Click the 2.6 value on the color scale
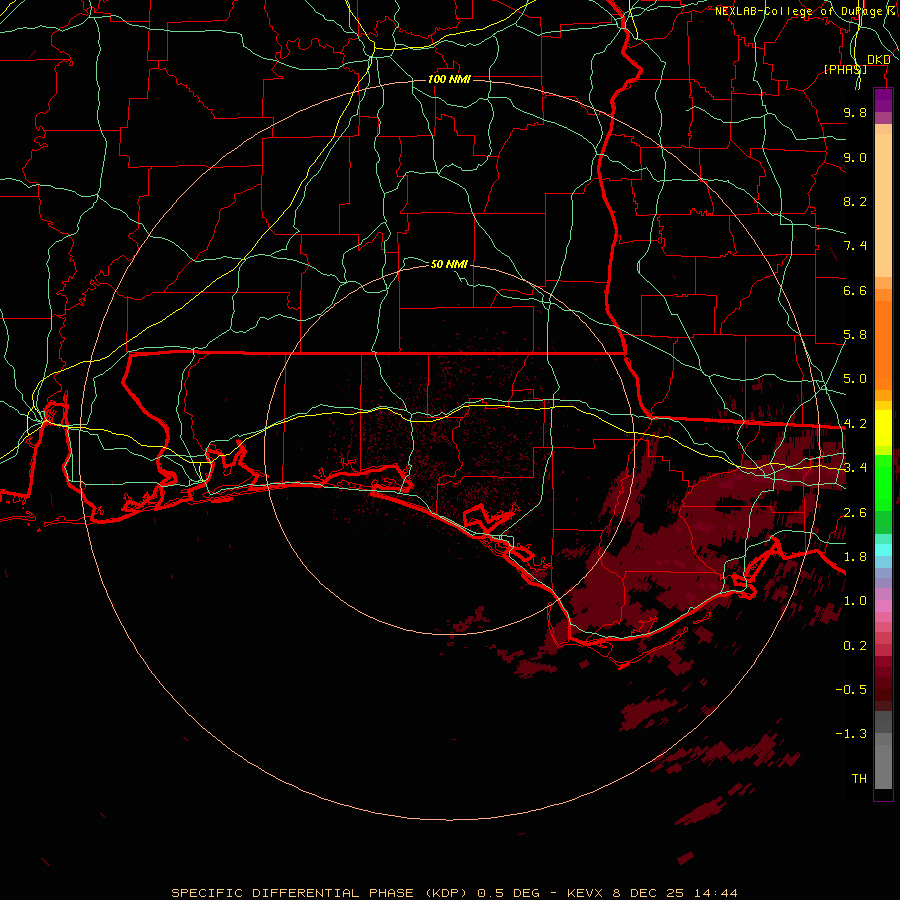The height and width of the screenshot is (900, 900). [x=855, y=513]
